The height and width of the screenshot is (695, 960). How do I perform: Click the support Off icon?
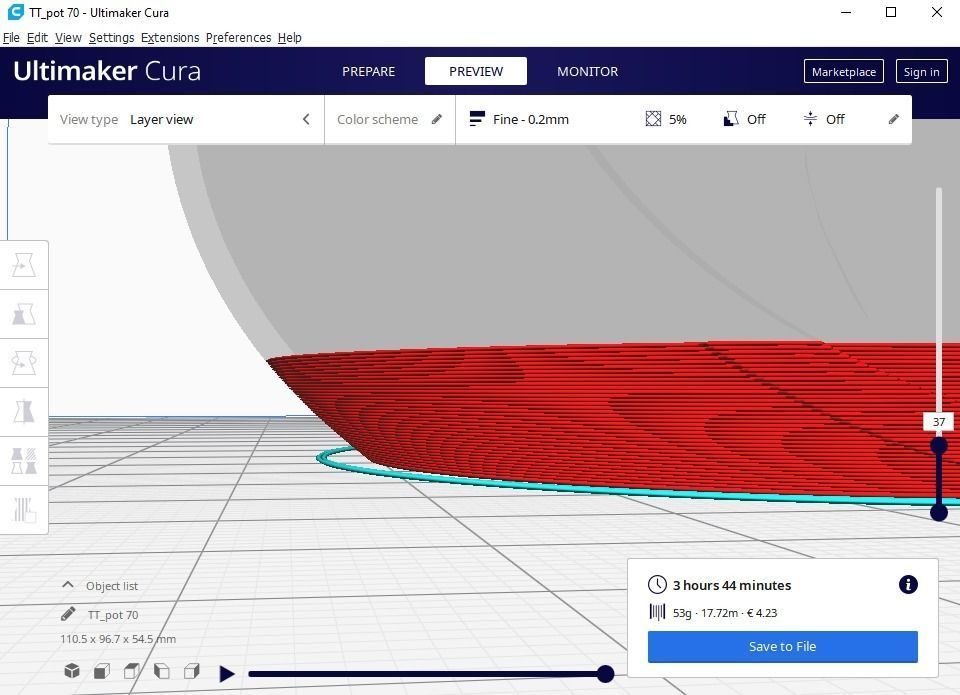click(730, 119)
